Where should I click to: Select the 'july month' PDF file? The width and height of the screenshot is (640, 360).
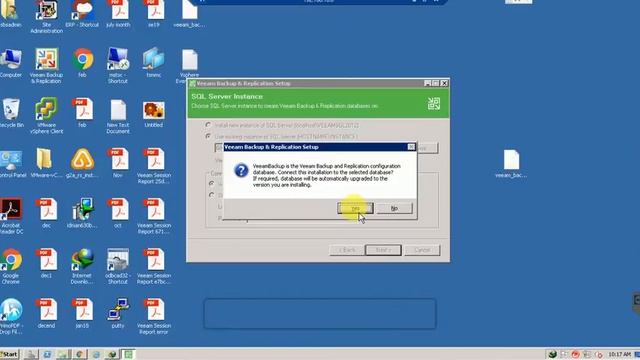(x=118, y=14)
